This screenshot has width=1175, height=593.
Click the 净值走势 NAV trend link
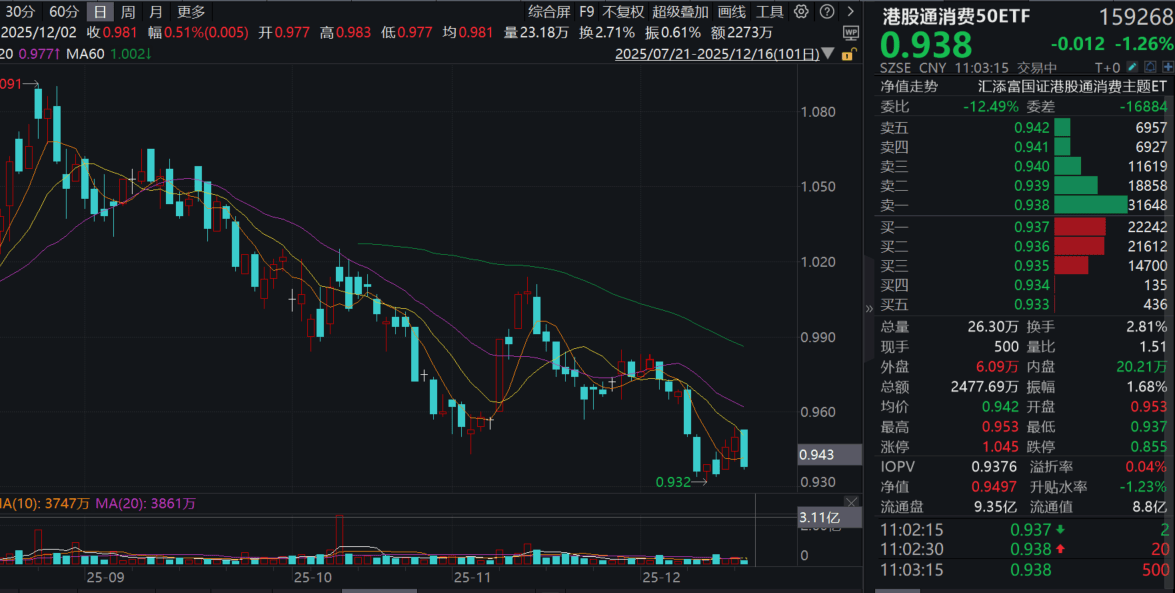pos(909,86)
